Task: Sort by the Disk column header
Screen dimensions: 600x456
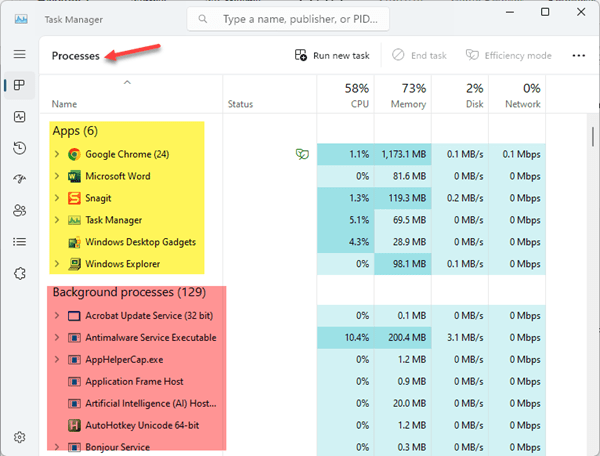Action: 460,94
